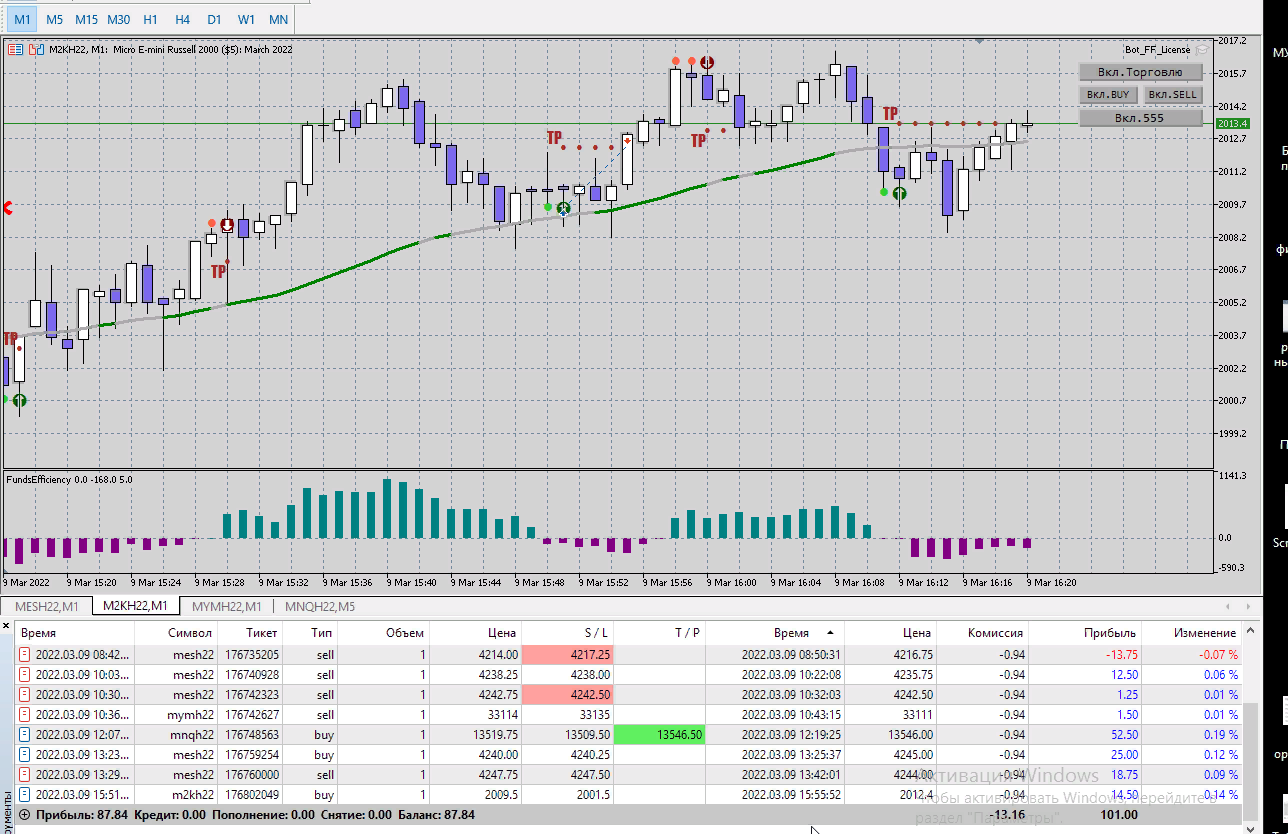Click the Время header with sort arrow

(x=775, y=633)
